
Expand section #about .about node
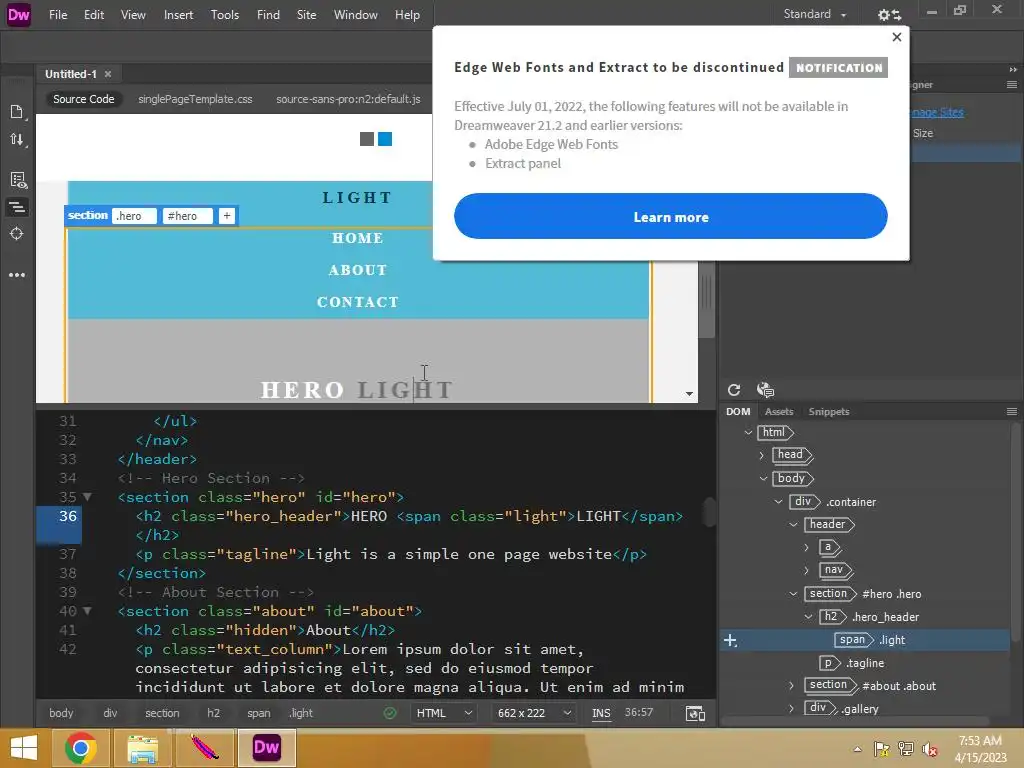(x=792, y=686)
